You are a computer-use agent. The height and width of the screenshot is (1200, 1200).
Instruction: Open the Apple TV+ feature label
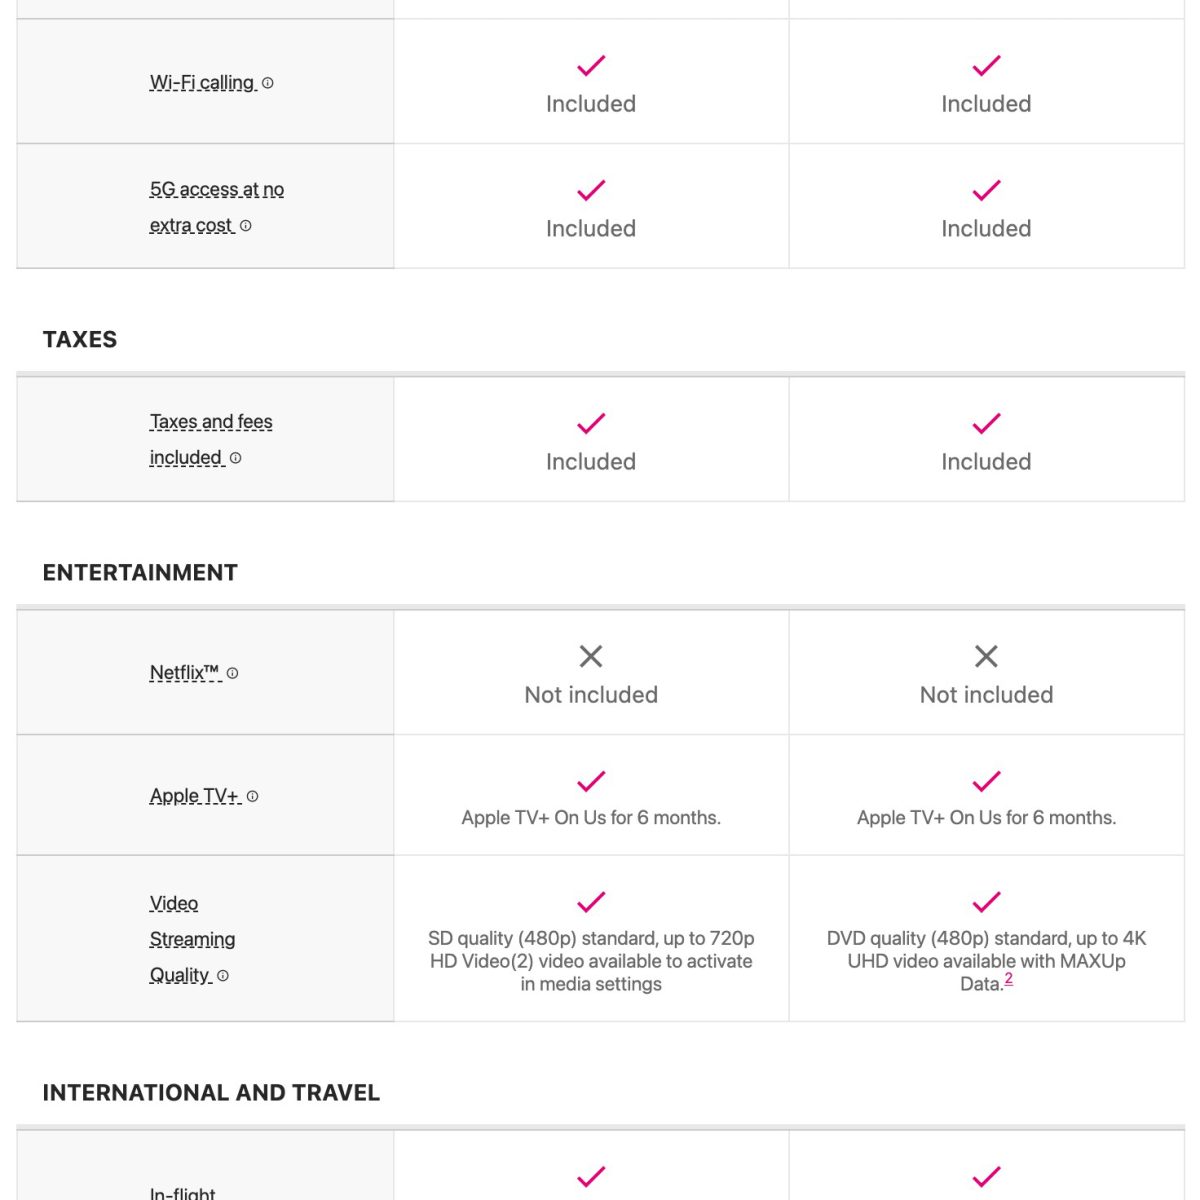click(194, 796)
